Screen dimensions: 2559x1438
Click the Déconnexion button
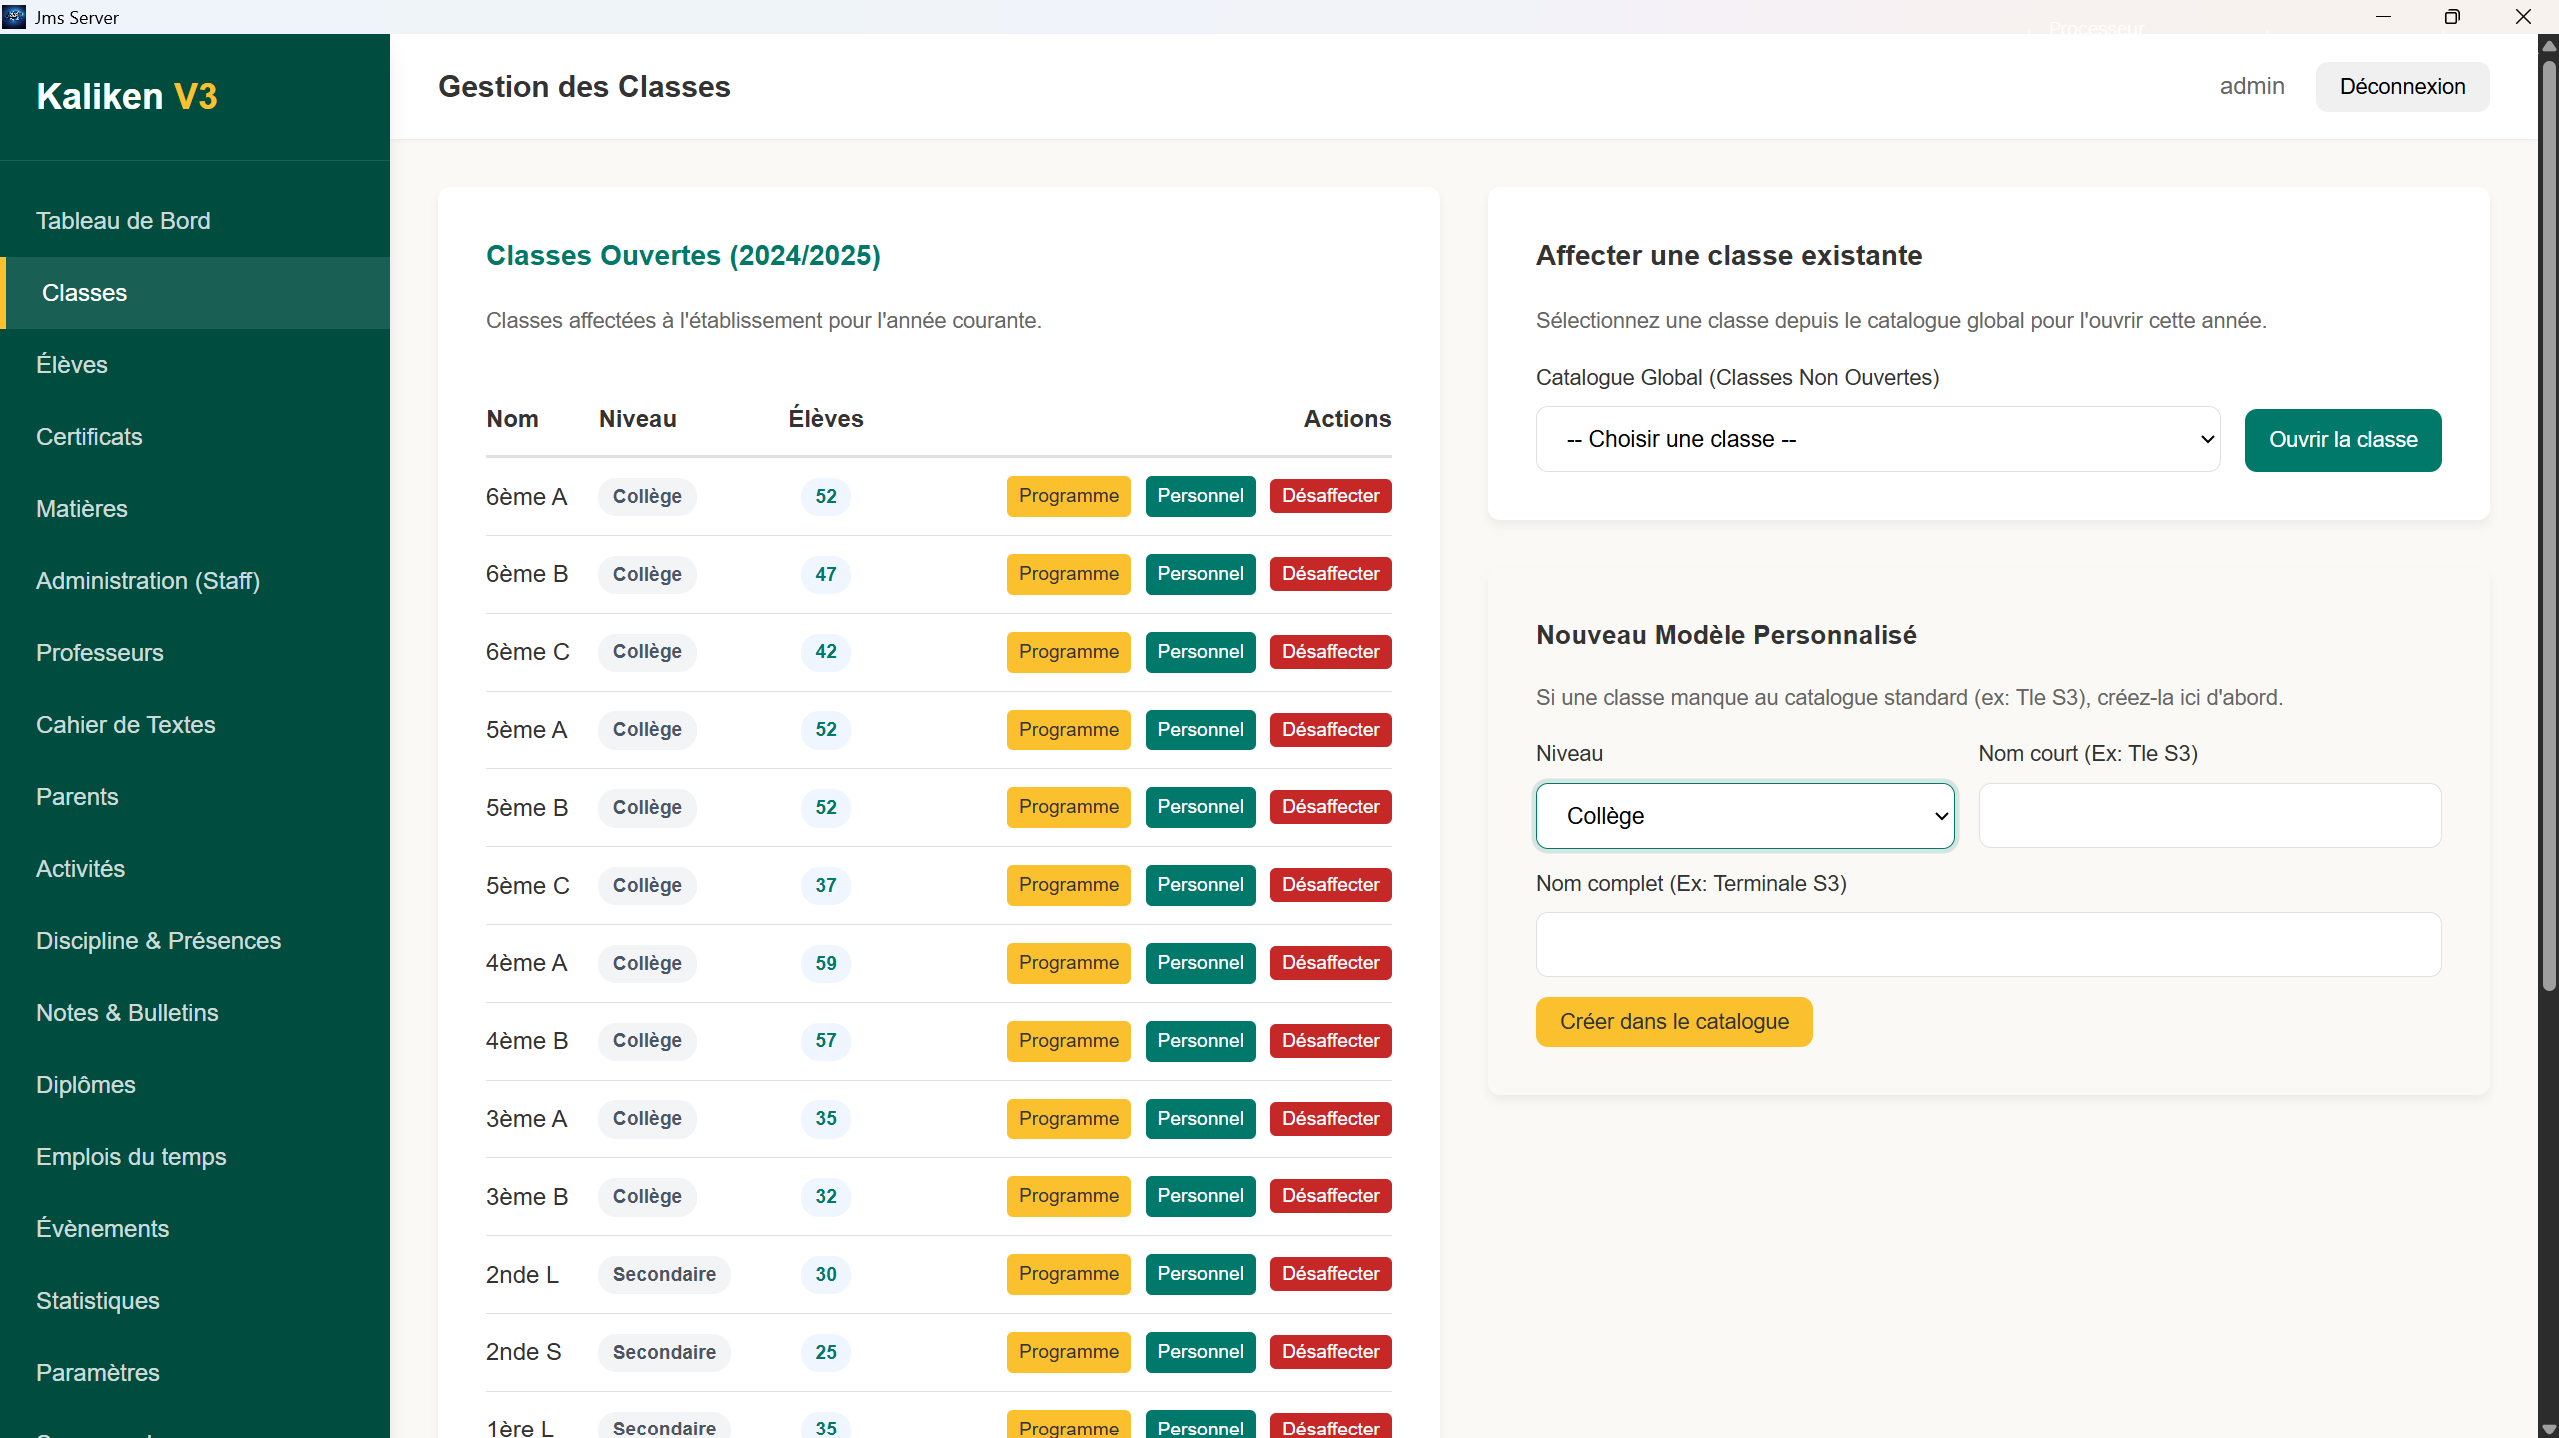(2401, 86)
